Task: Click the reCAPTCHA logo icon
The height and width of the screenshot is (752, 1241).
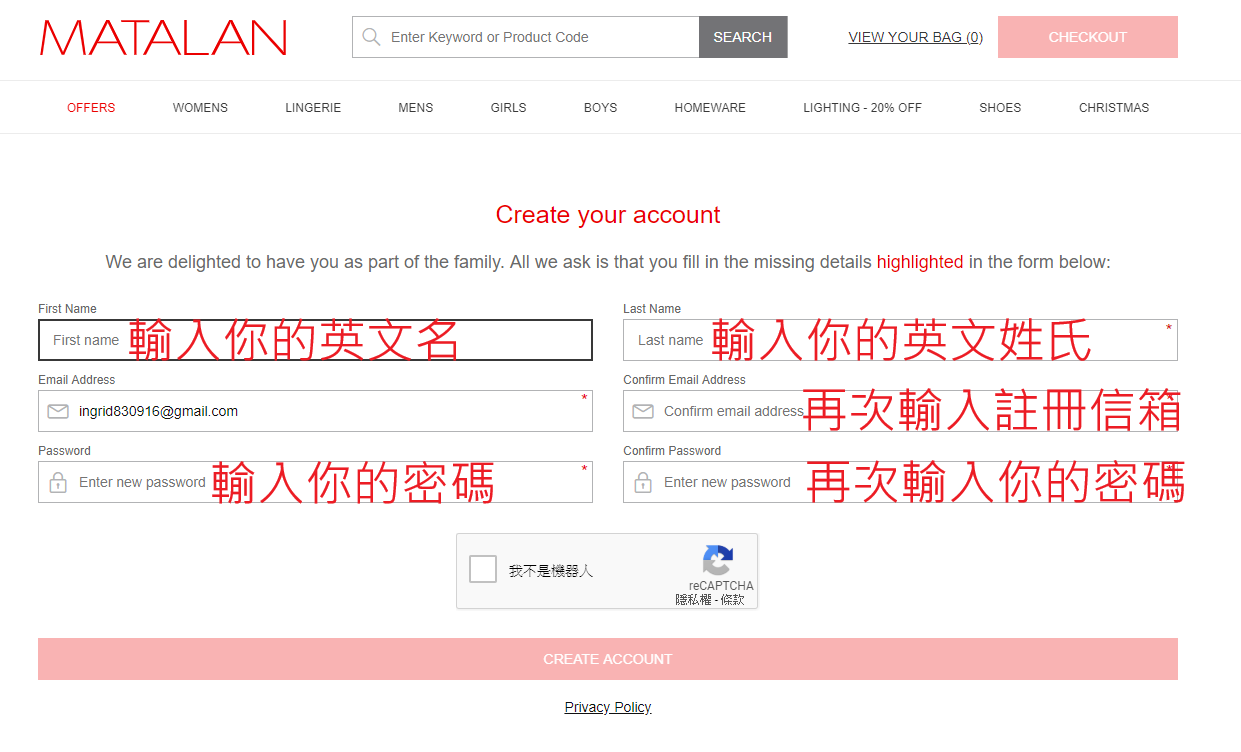Action: coord(718,560)
